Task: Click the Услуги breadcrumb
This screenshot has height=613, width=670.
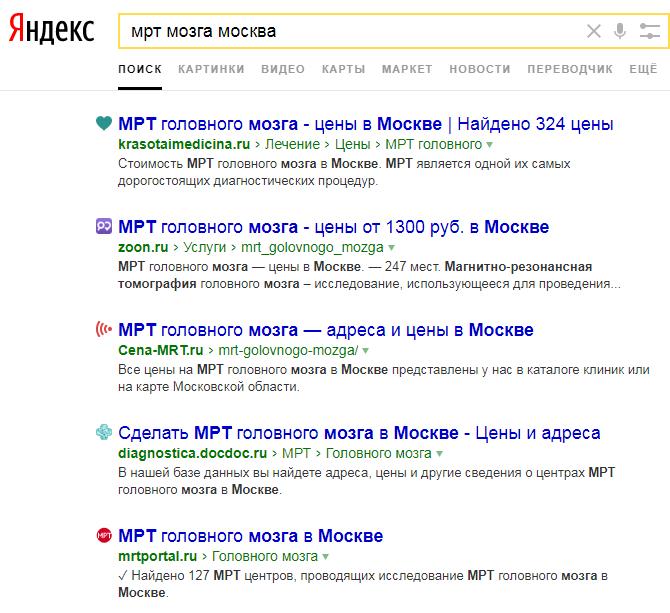Action: [x=205, y=247]
